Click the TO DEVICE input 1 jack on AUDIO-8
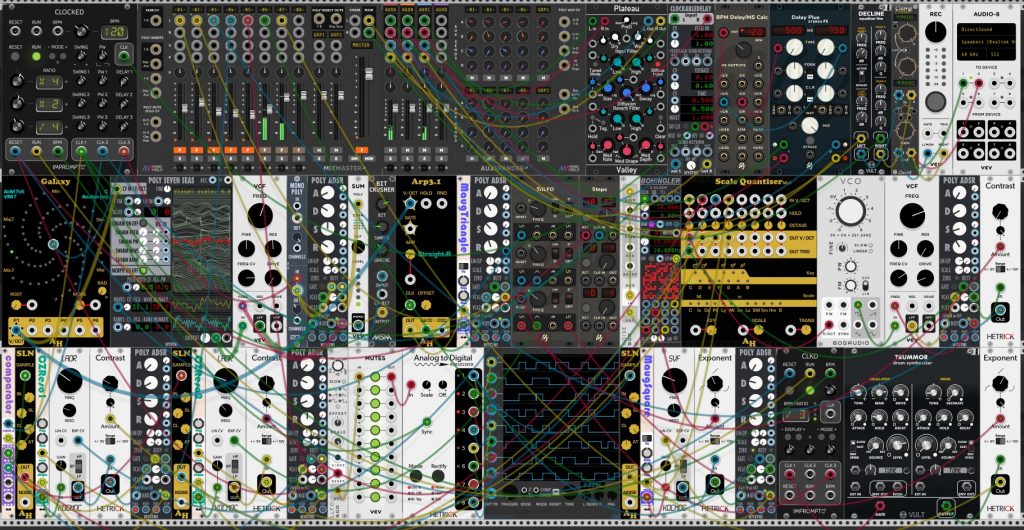 [965, 83]
